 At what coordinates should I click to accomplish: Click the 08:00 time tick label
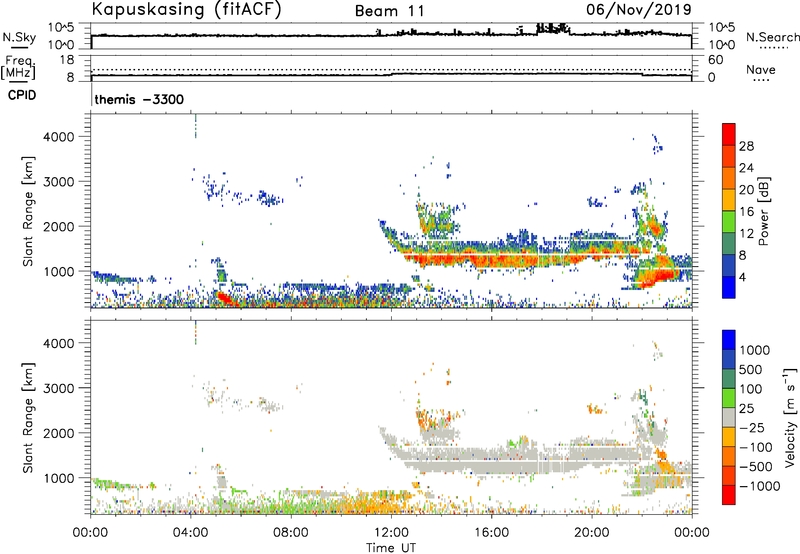291,533
